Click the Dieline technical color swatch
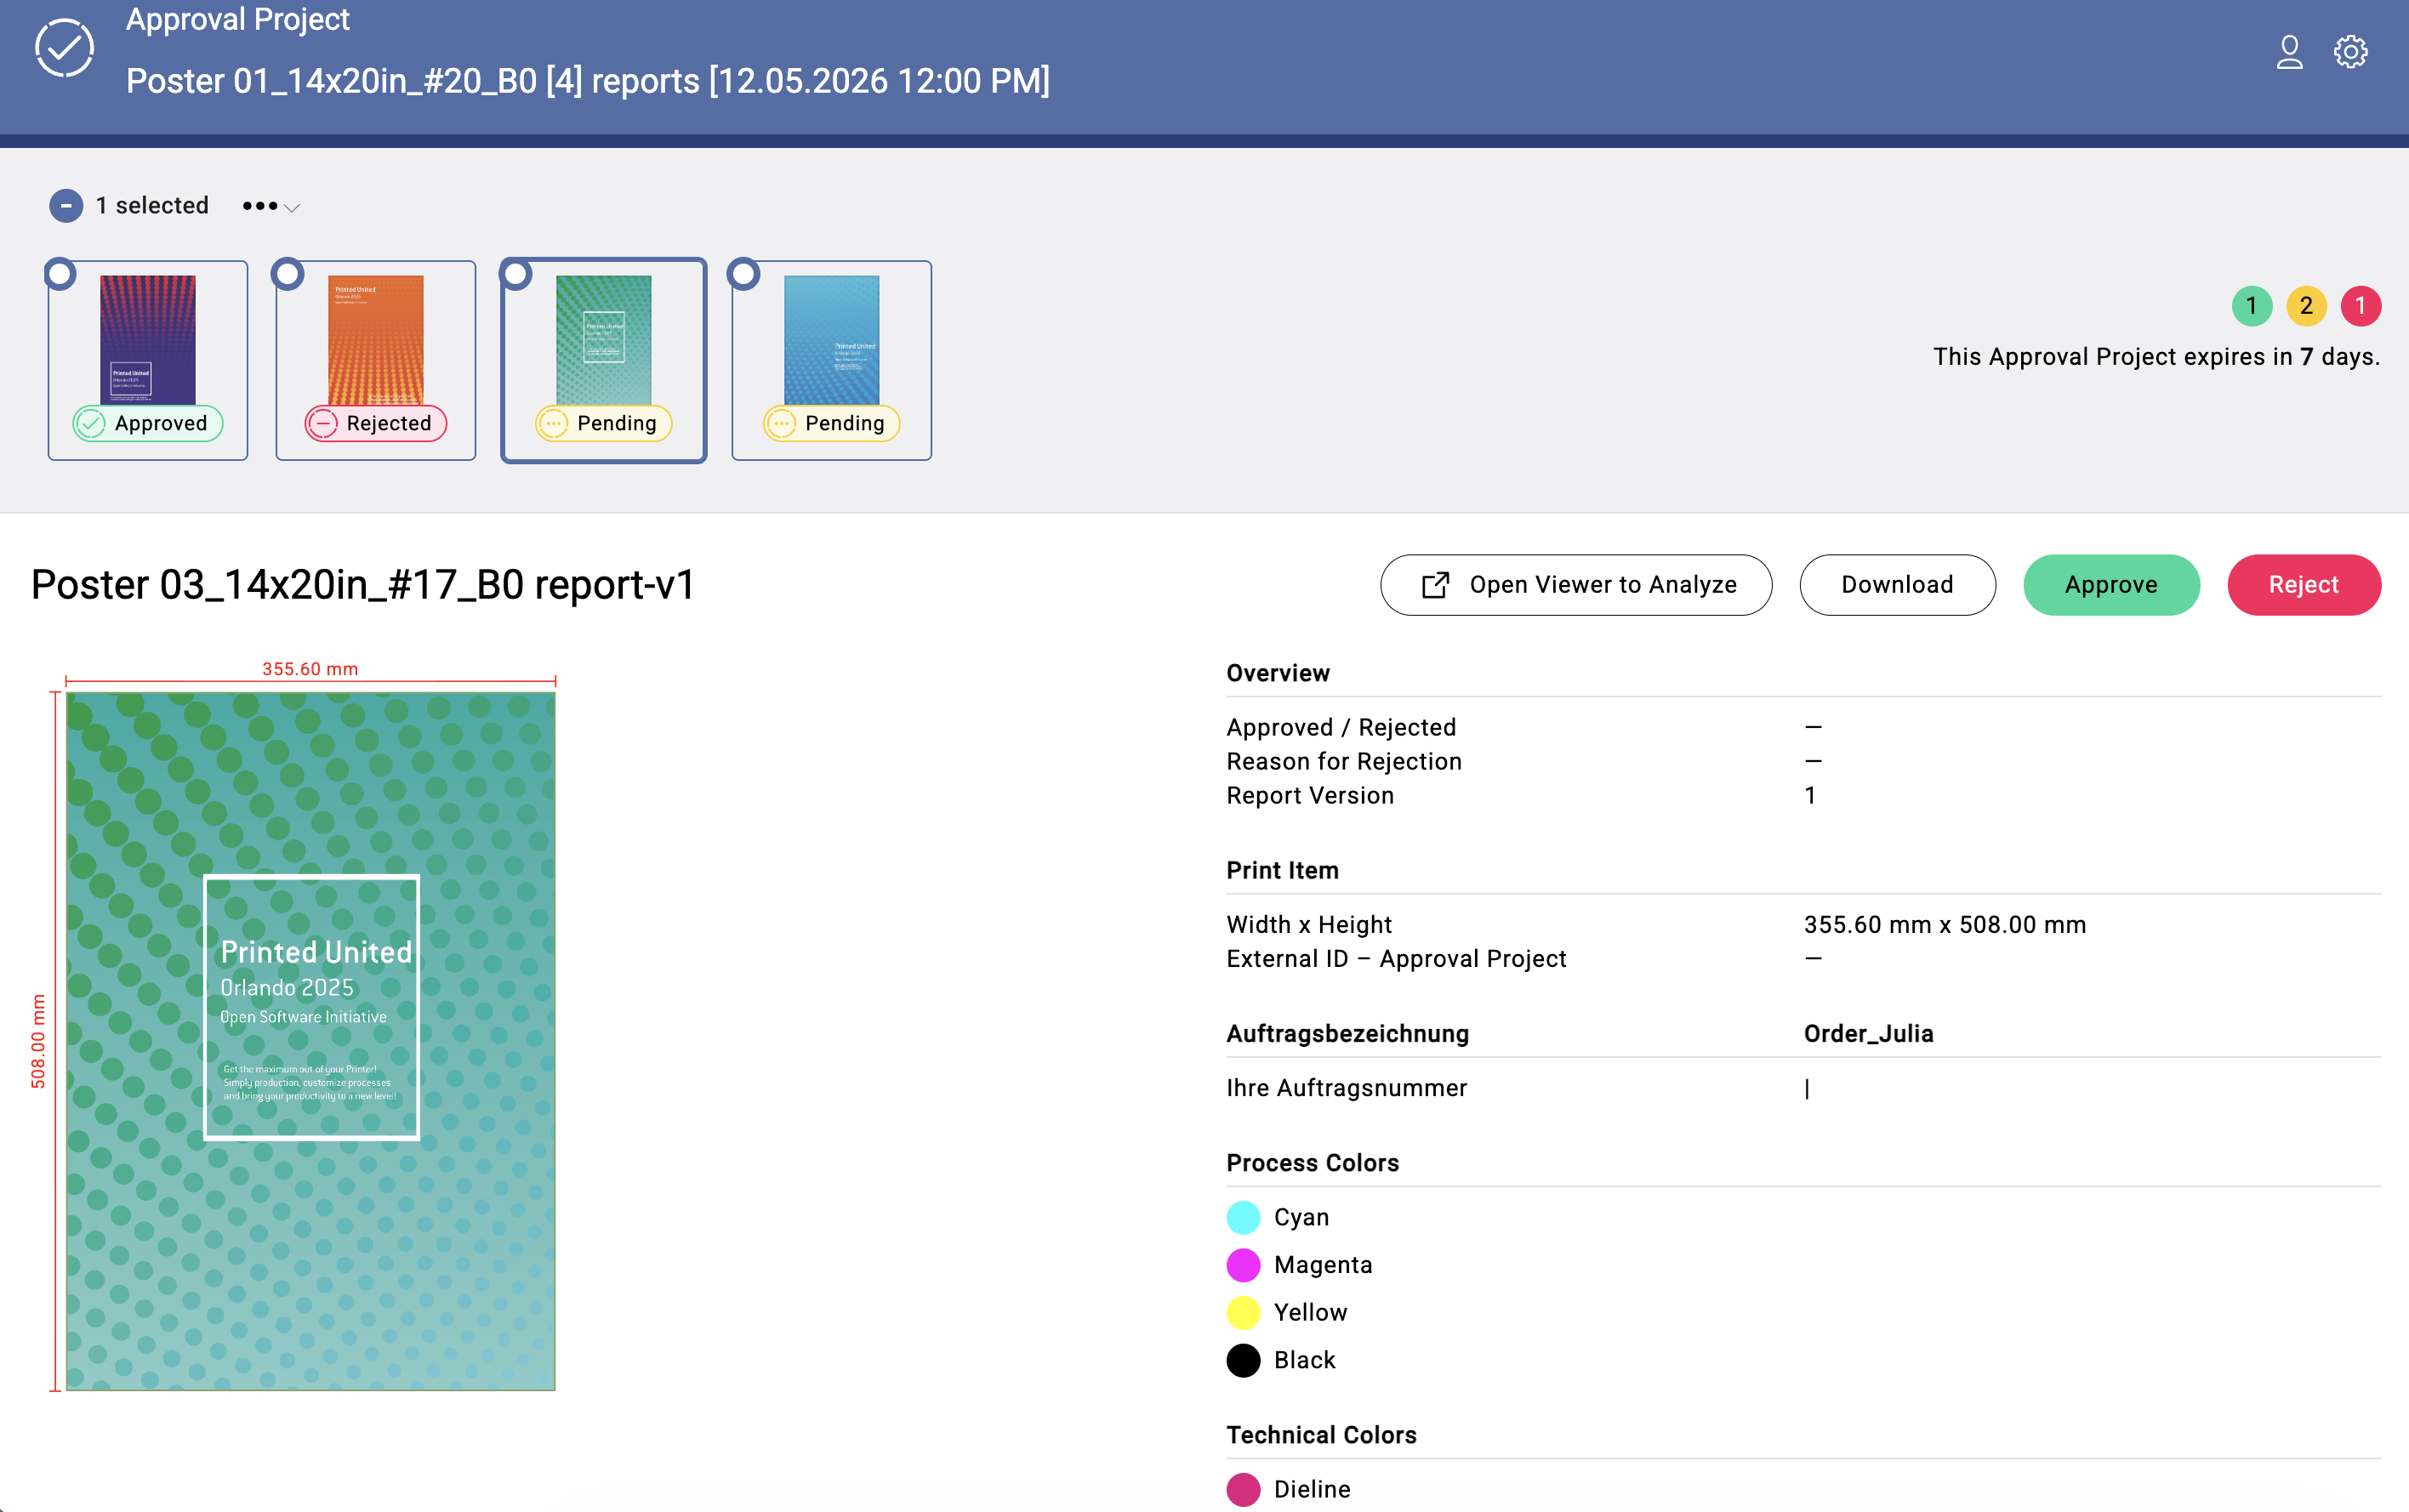 1243,1489
